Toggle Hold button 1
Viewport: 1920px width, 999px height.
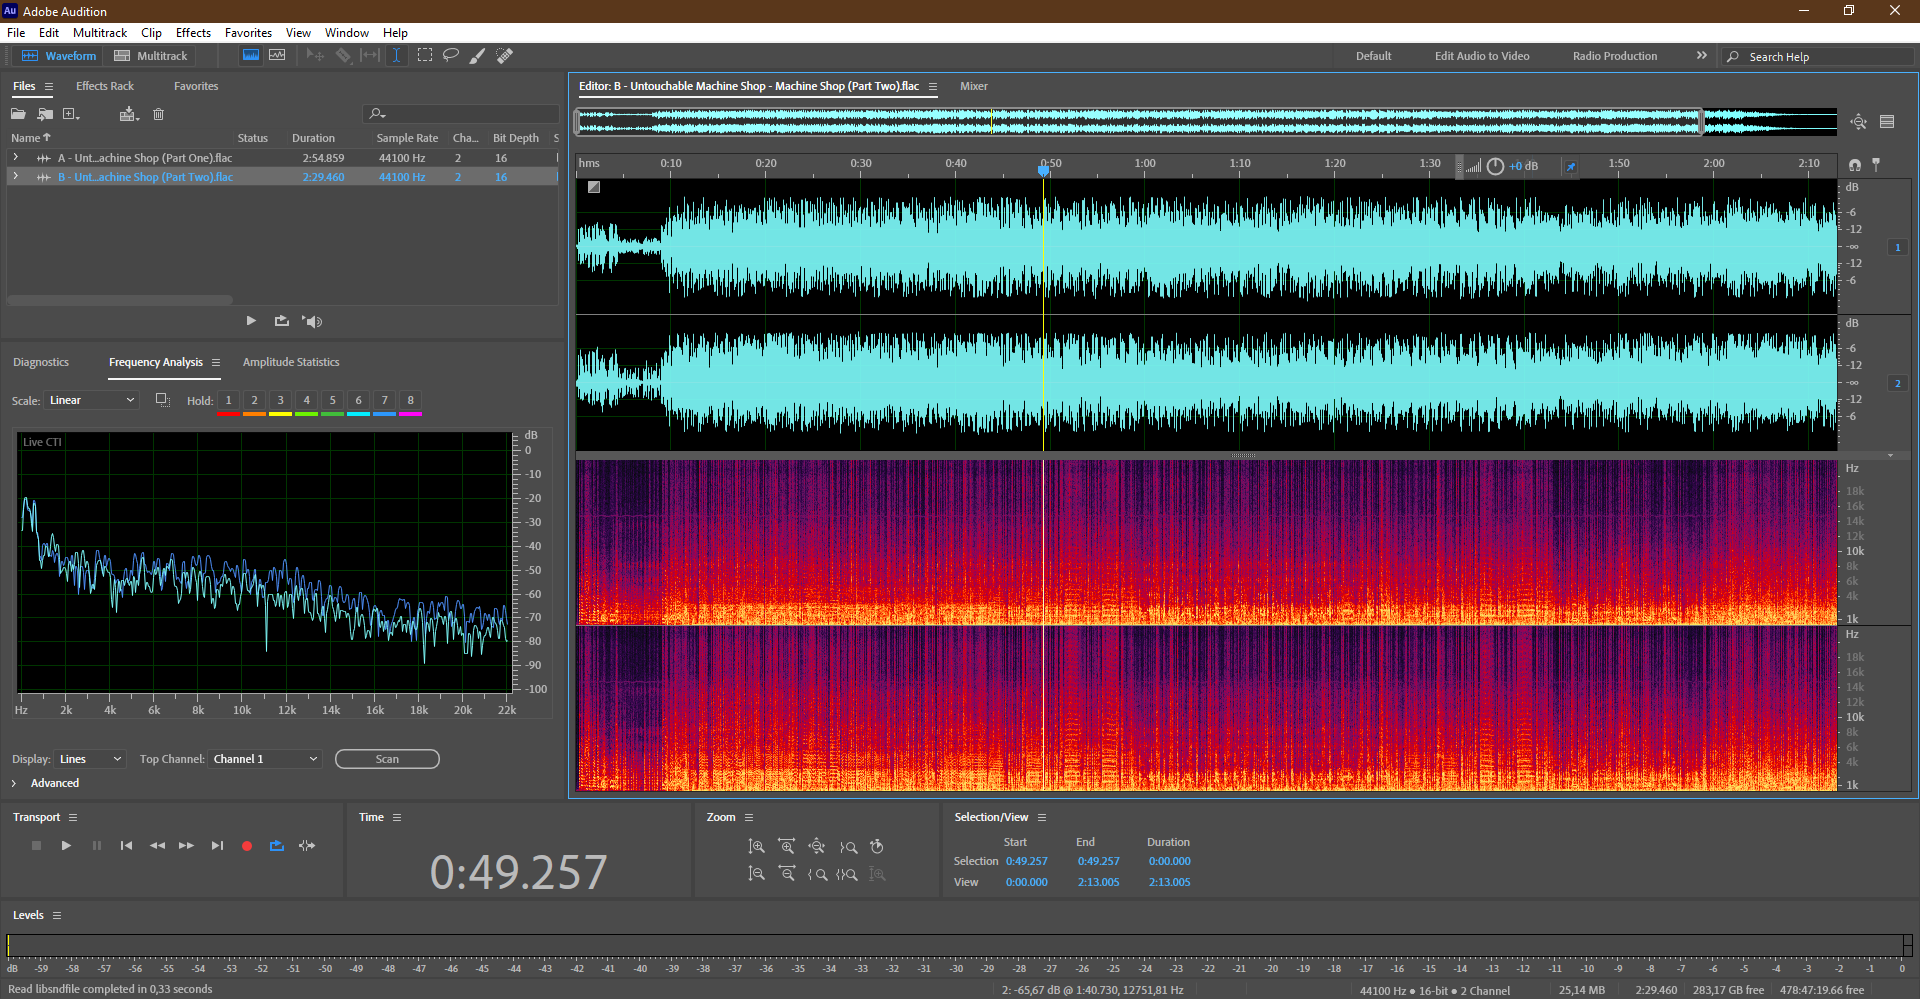(228, 400)
